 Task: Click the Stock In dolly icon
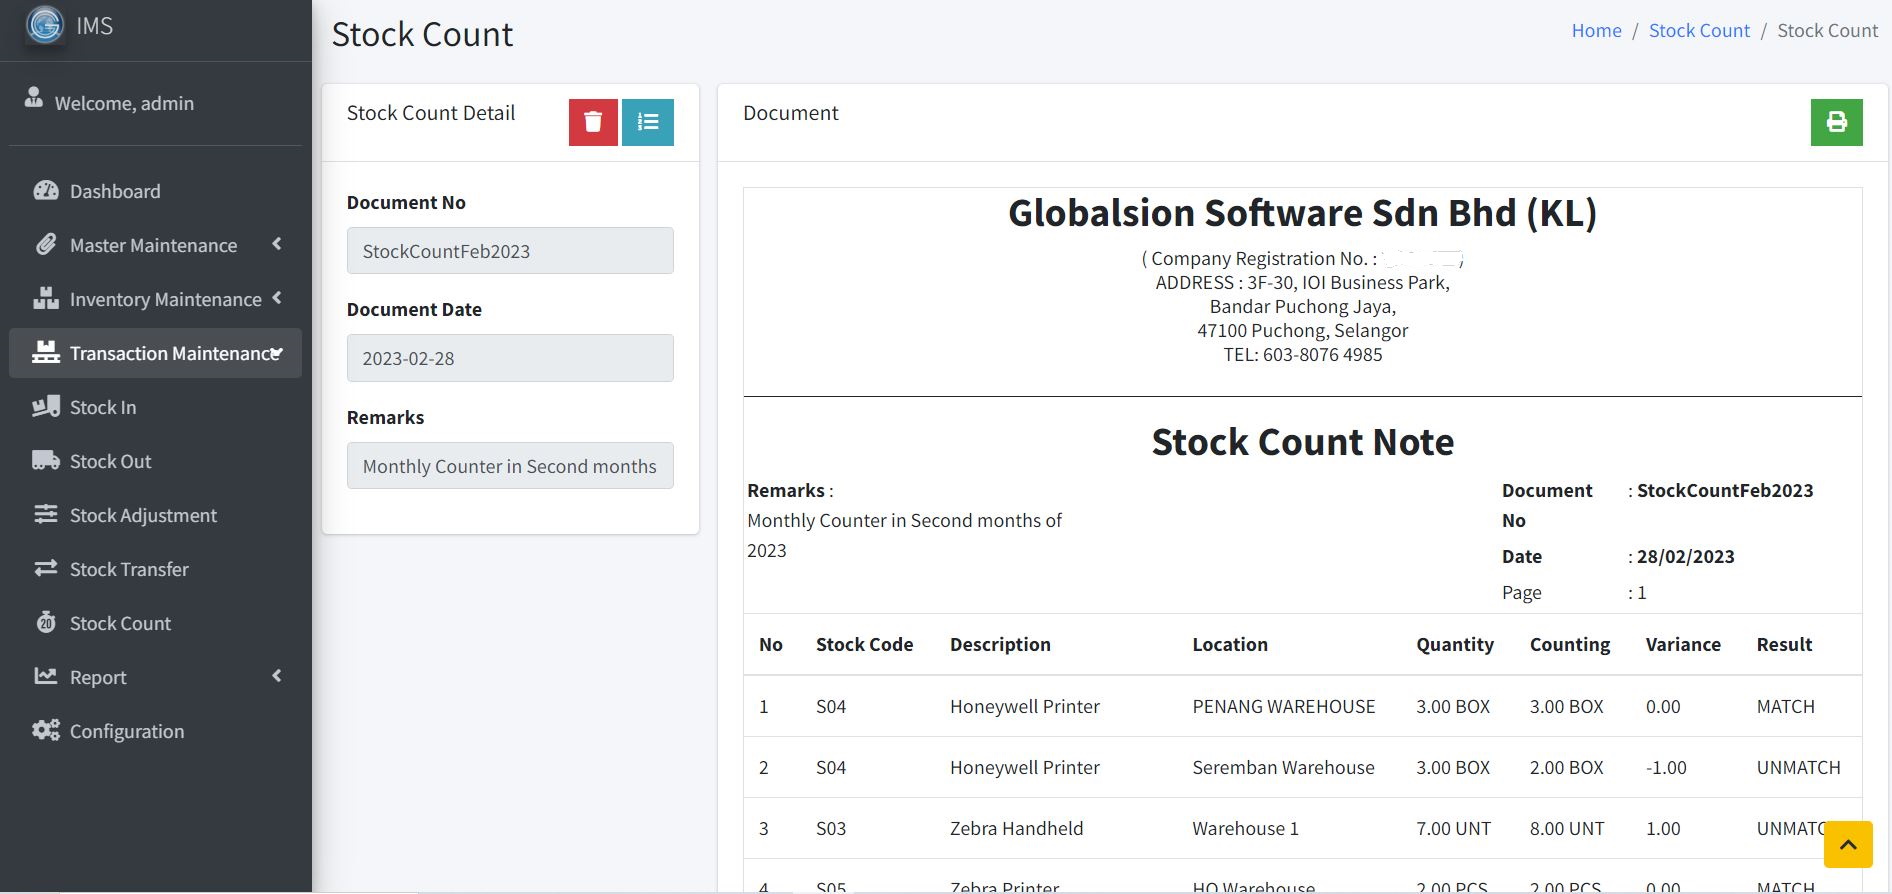[x=46, y=406]
